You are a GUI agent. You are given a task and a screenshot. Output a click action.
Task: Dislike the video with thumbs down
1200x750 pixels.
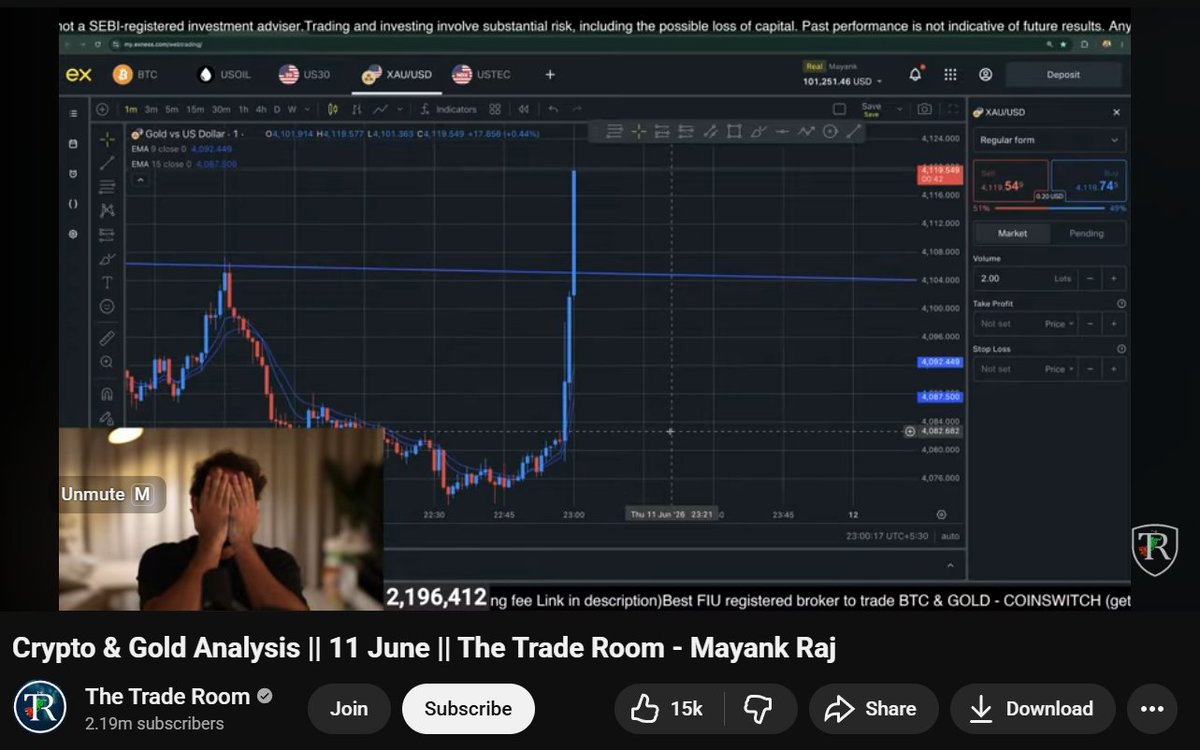click(x=758, y=708)
